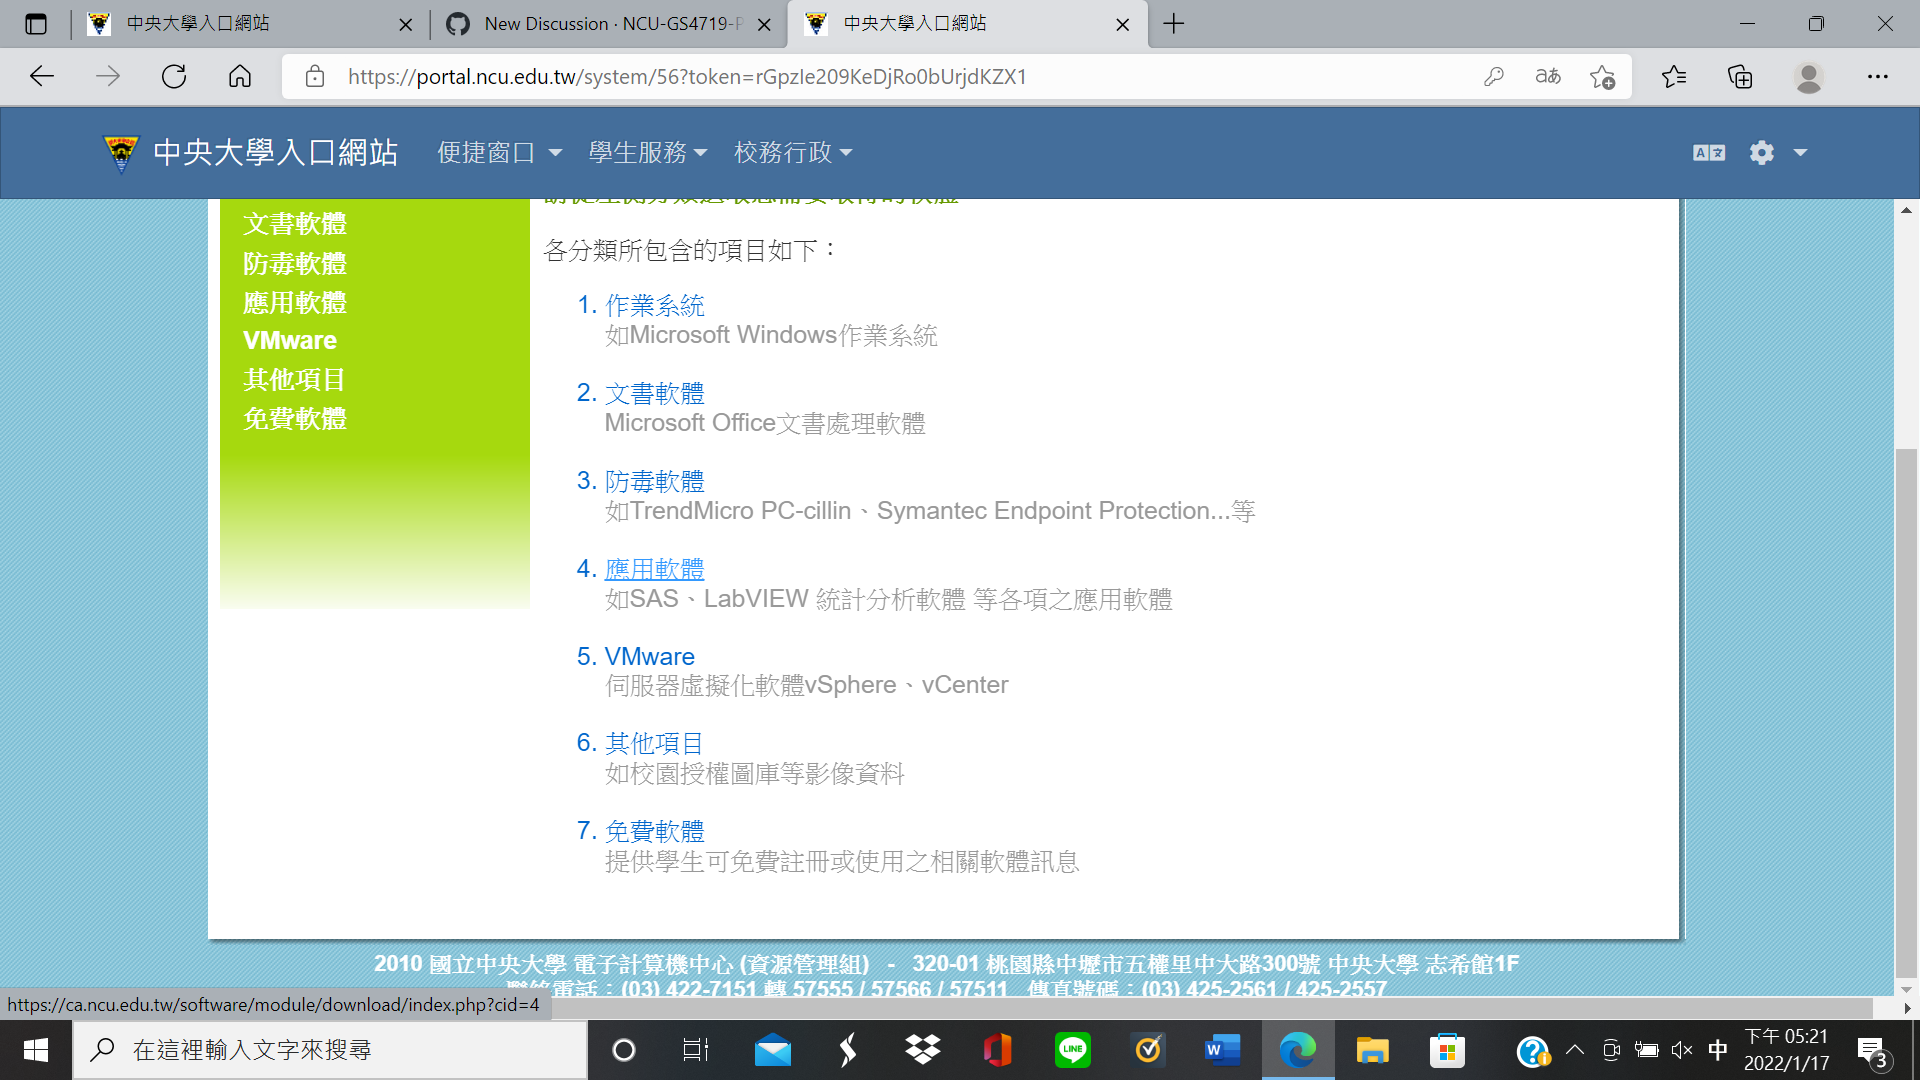Open the portal settings gear
The width and height of the screenshot is (1920, 1080).
click(x=1761, y=152)
